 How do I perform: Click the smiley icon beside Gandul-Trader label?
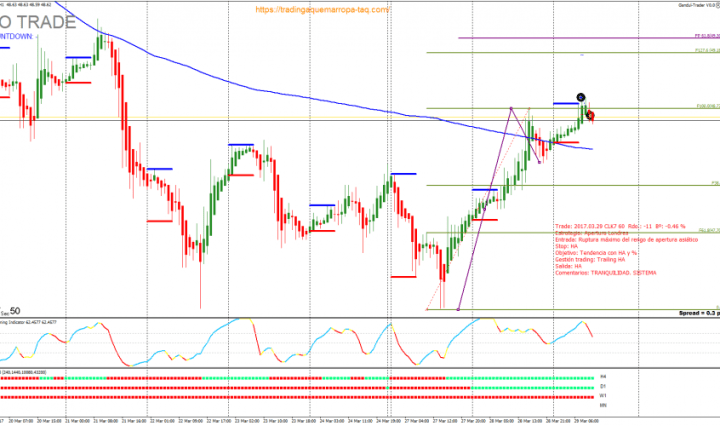pyautogui.click(x=714, y=4)
